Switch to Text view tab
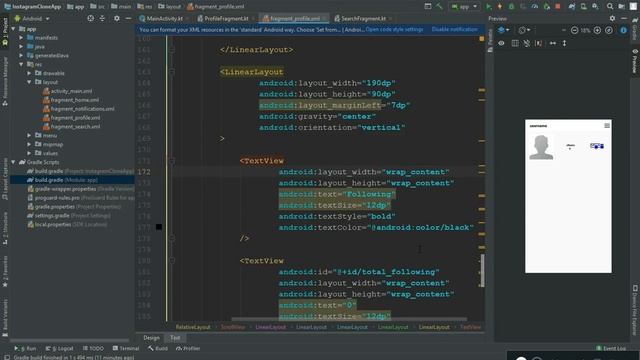This screenshot has width=640, height=360. tap(175, 338)
